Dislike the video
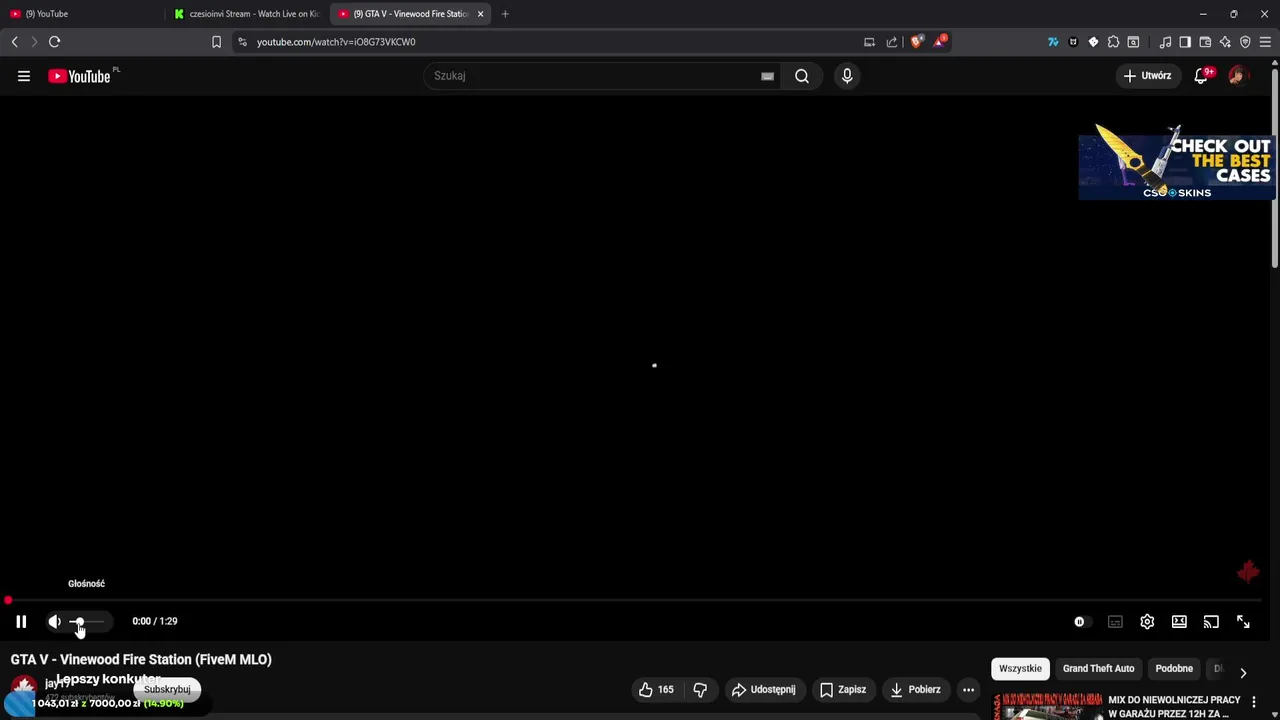Viewport: 1280px width, 720px height. 700,689
